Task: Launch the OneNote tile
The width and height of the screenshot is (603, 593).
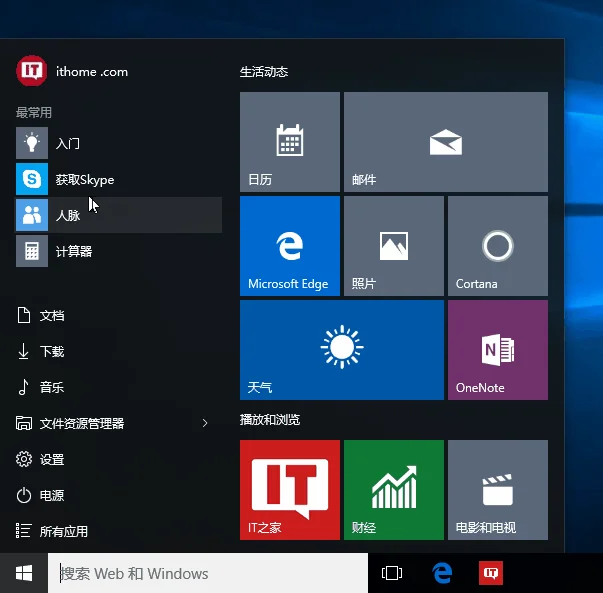Action: tap(498, 350)
